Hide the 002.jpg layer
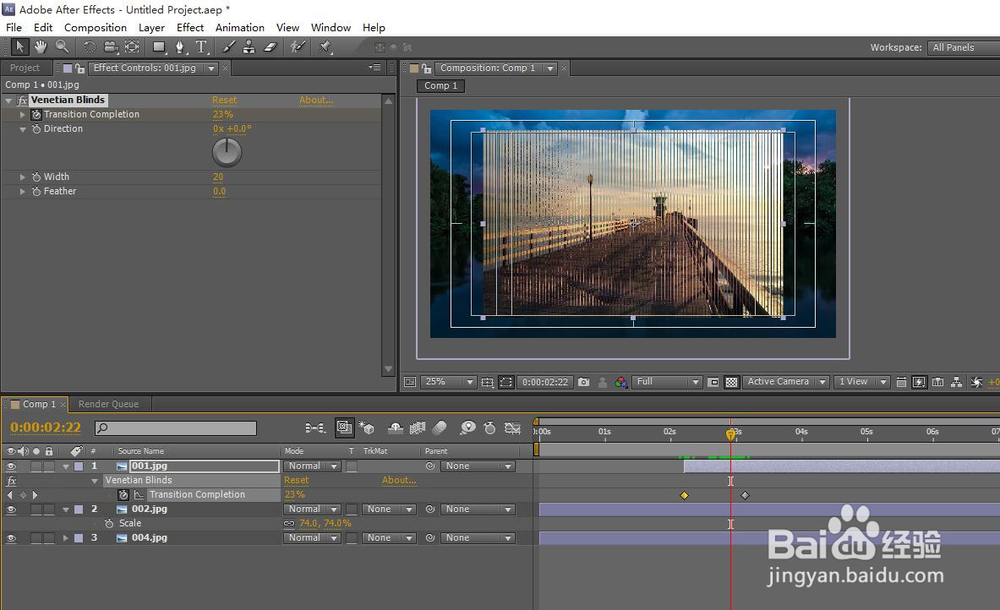 [x=11, y=509]
